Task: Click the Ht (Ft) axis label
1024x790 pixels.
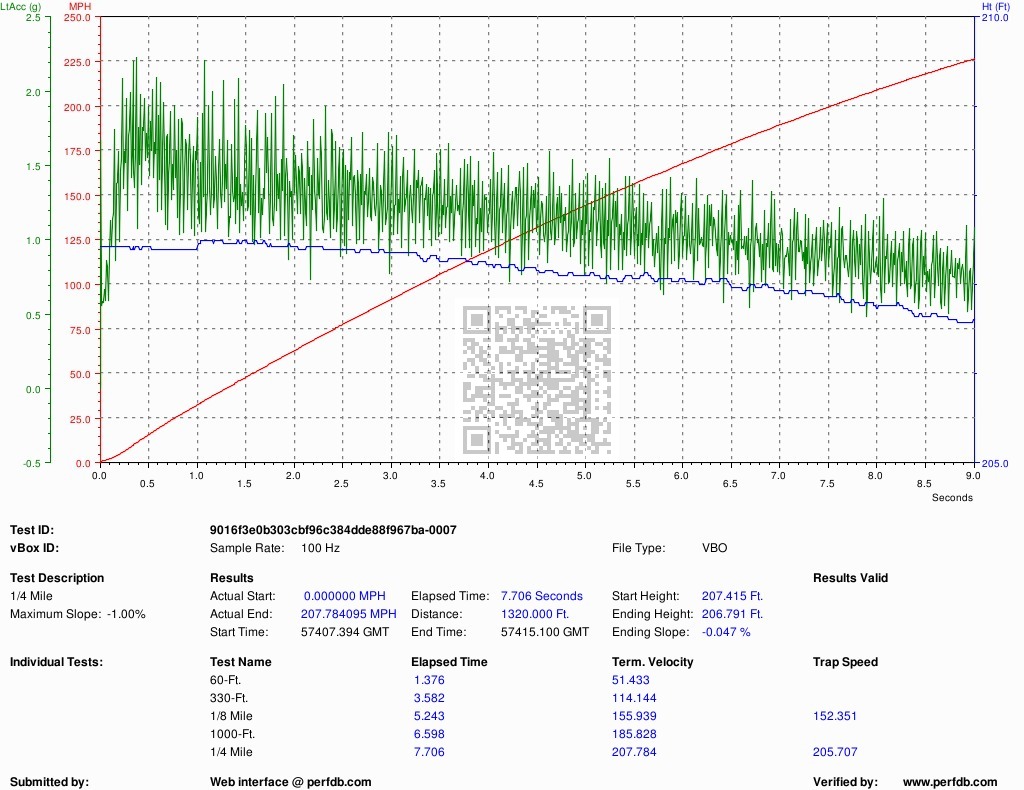Action: [995, 7]
